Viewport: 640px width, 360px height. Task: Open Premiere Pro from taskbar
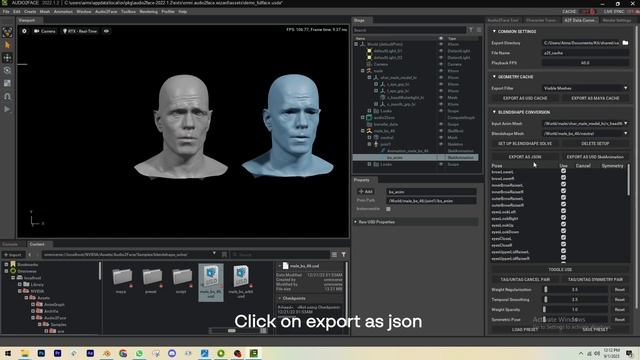(58, 353)
